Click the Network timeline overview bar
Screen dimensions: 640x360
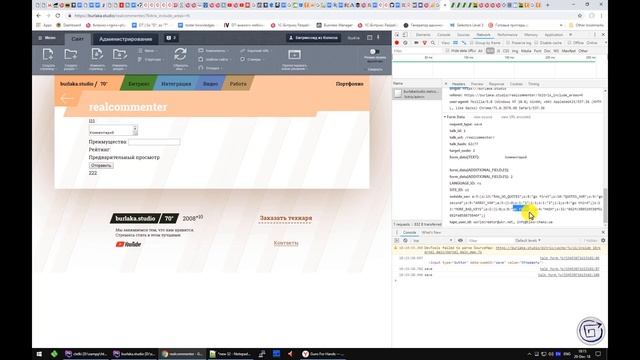[x=499, y=67]
